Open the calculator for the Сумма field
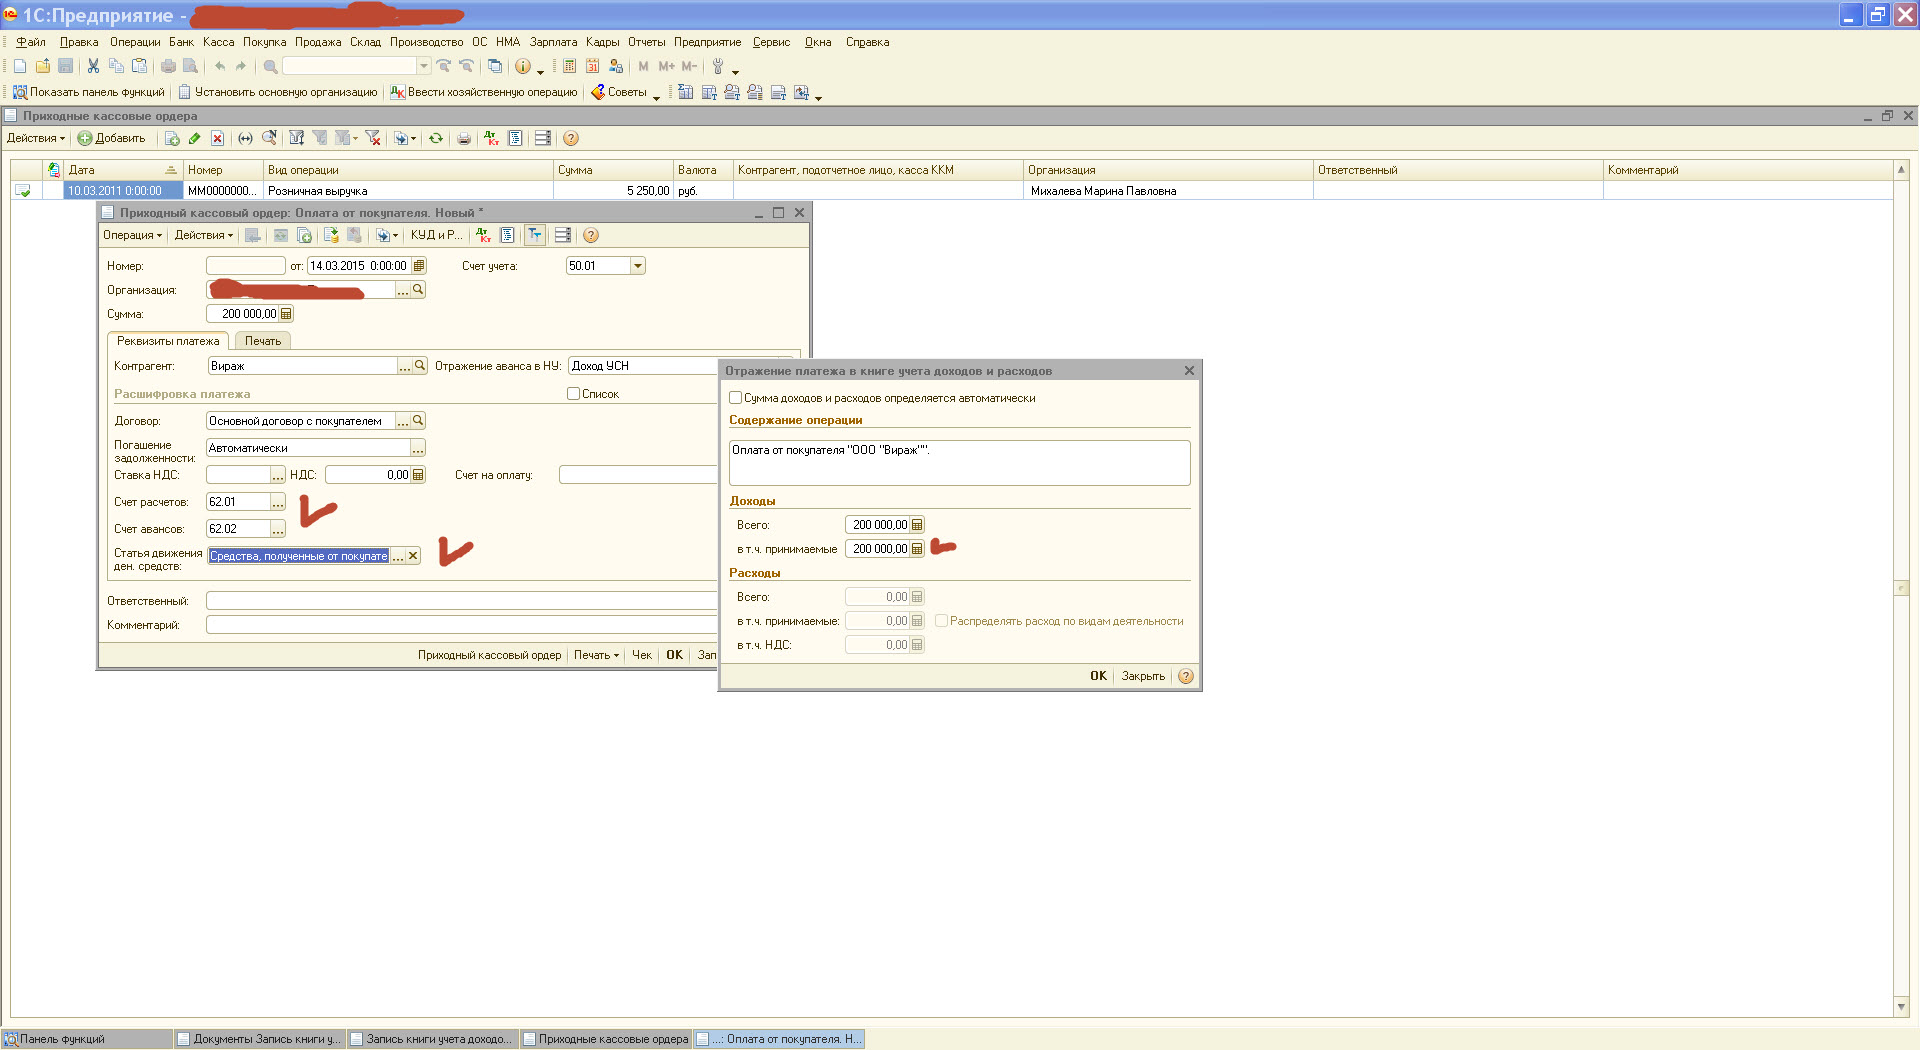The image size is (1920, 1050). click(x=286, y=314)
